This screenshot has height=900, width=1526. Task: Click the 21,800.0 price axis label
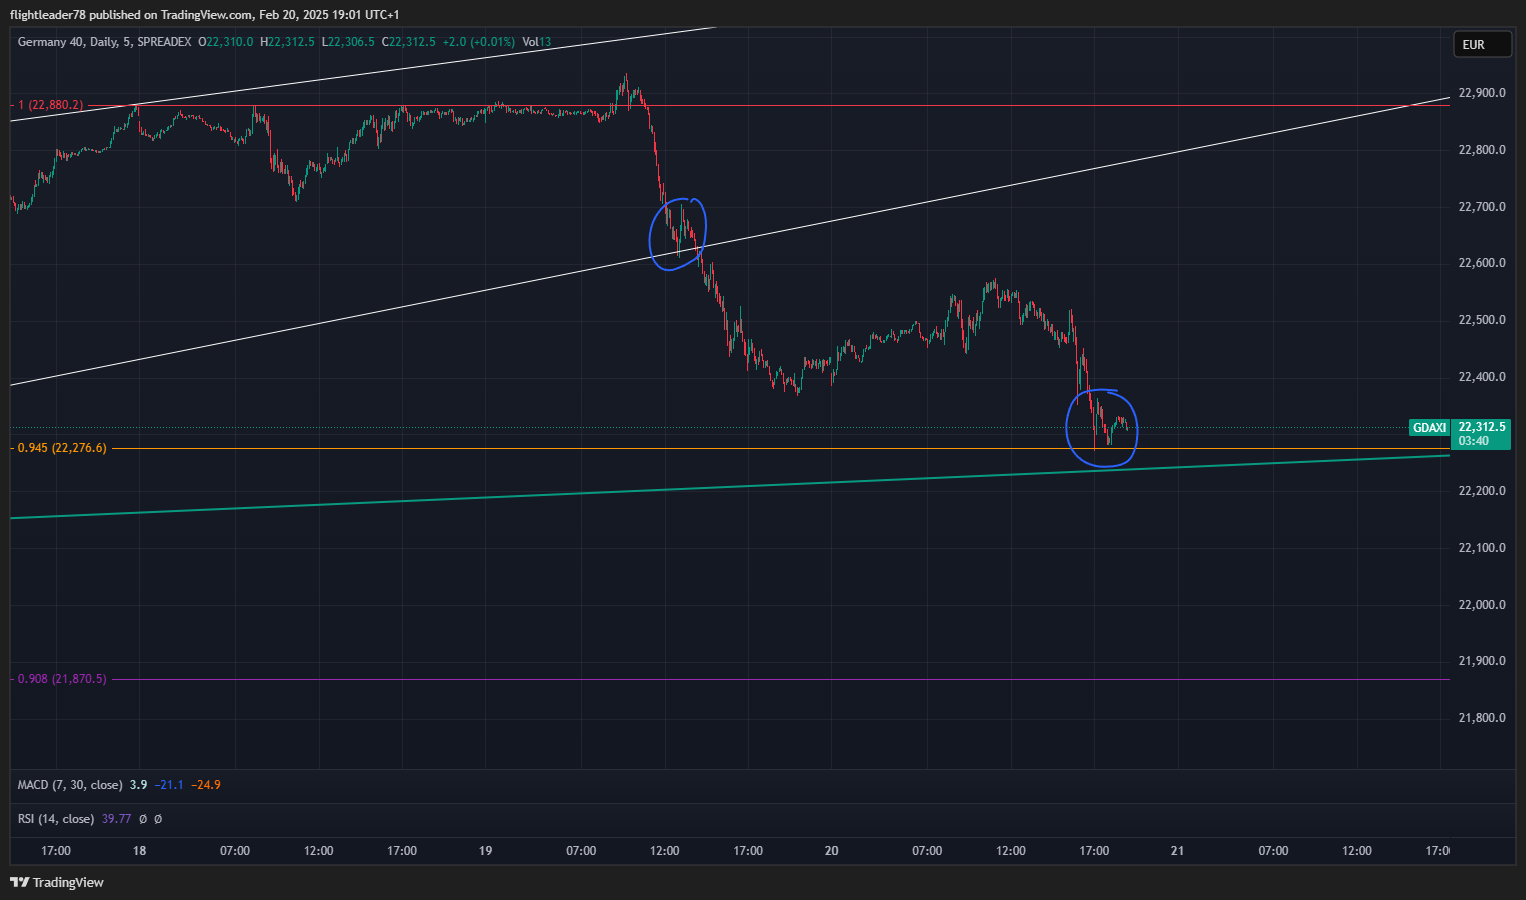click(x=1482, y=718)
